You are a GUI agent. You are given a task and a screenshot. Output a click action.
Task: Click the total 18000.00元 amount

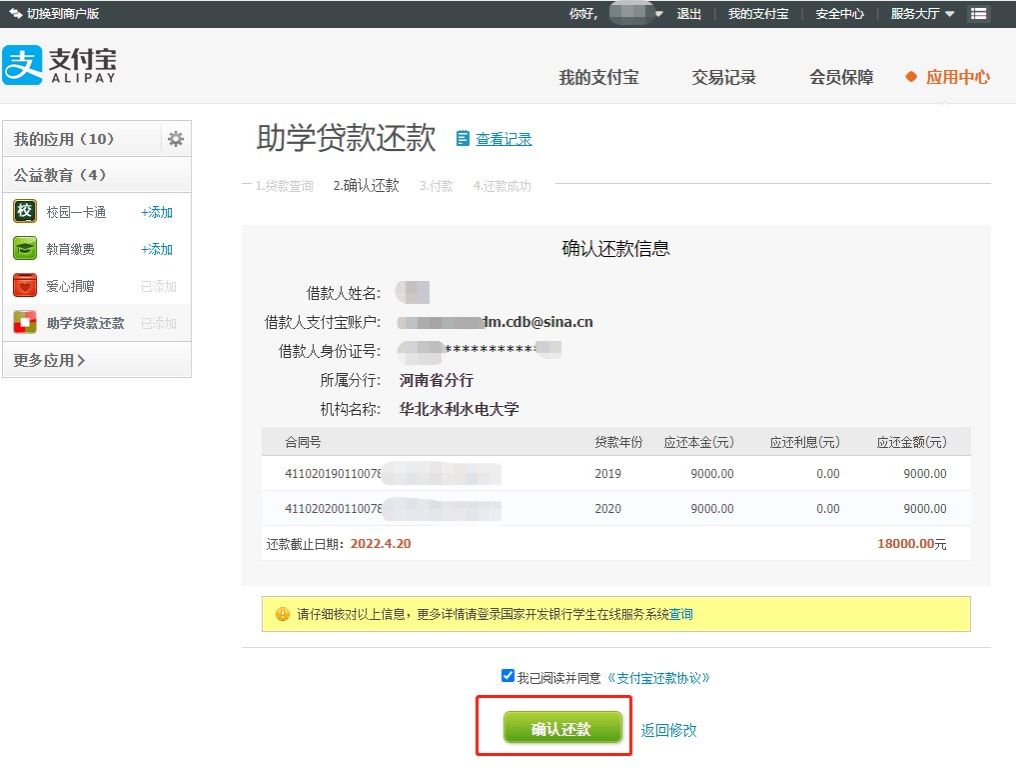pyautogui.click(x=912, y=543)
